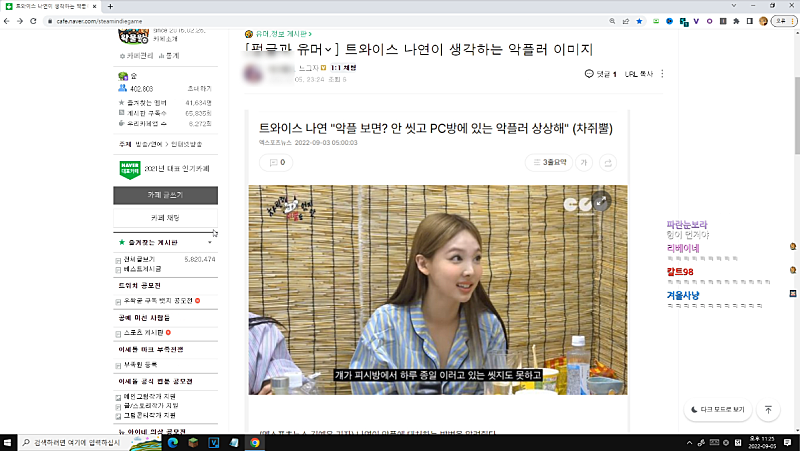Open the 베스트게시글 board link
800x451 pixels.
[x=142, y=268]
